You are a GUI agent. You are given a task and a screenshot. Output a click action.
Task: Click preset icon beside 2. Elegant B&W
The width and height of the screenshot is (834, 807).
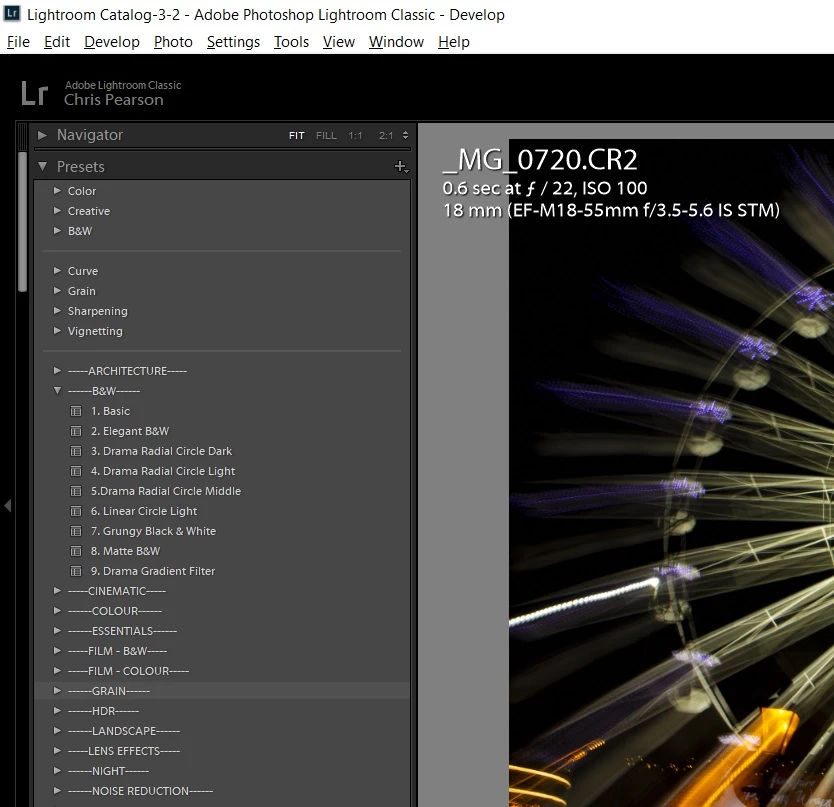pos(76,431)
